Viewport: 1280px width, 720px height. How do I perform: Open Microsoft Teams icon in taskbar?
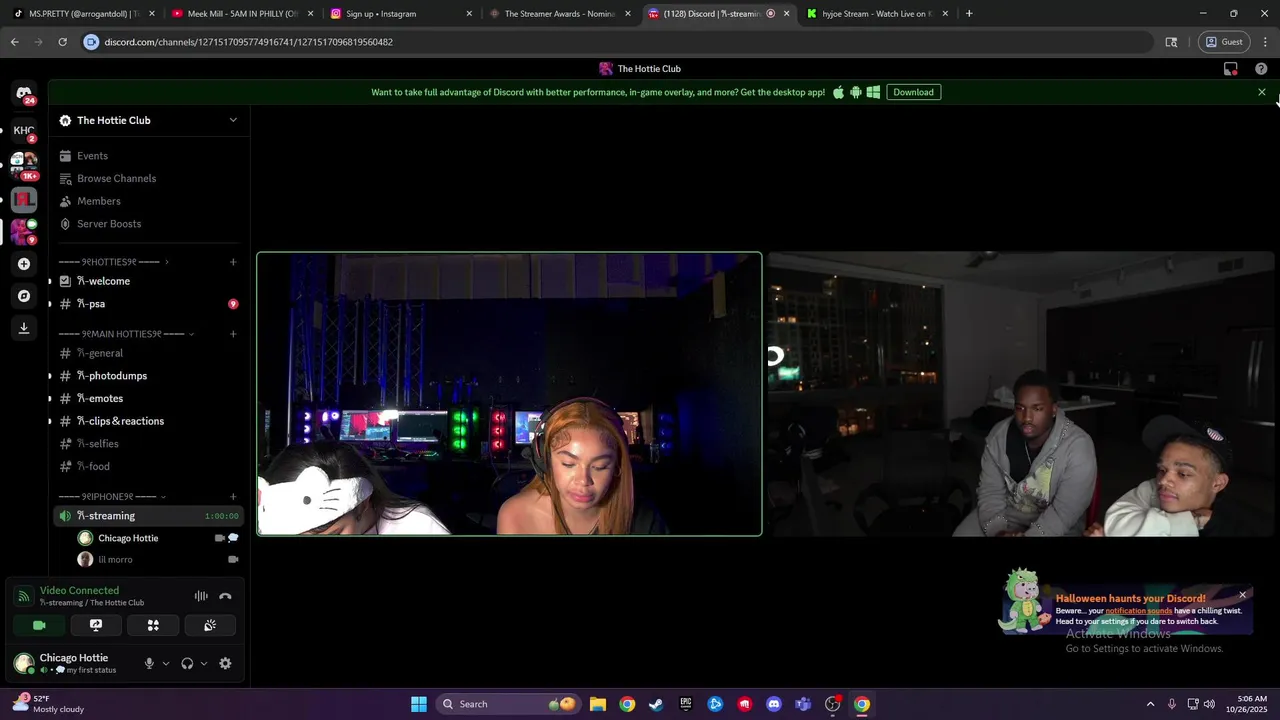click(803, 704)
